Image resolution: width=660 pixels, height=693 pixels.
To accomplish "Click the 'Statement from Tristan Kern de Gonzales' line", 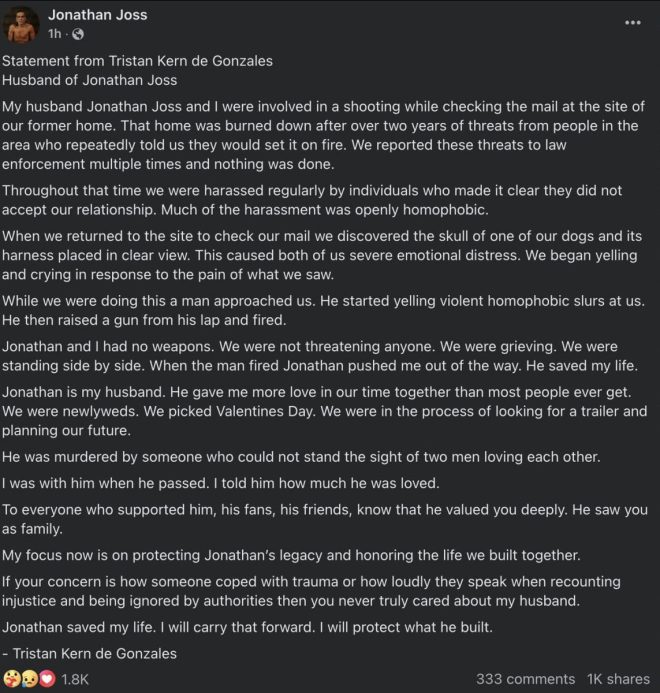I will tap(137, 61).
